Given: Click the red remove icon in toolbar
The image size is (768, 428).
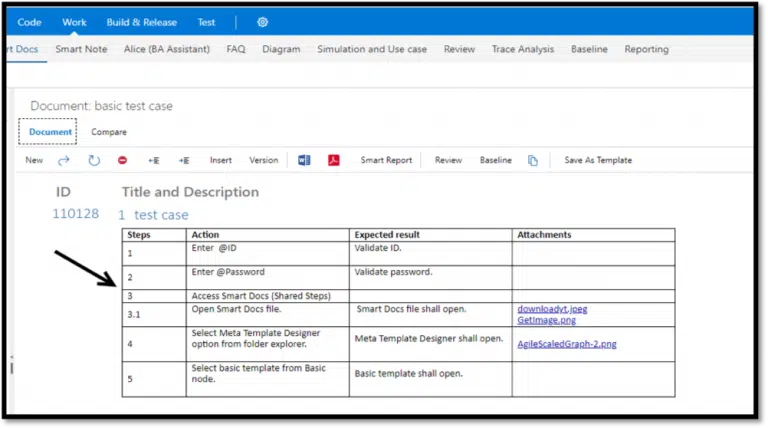Looking at the screenshot, I should point(122,160).
